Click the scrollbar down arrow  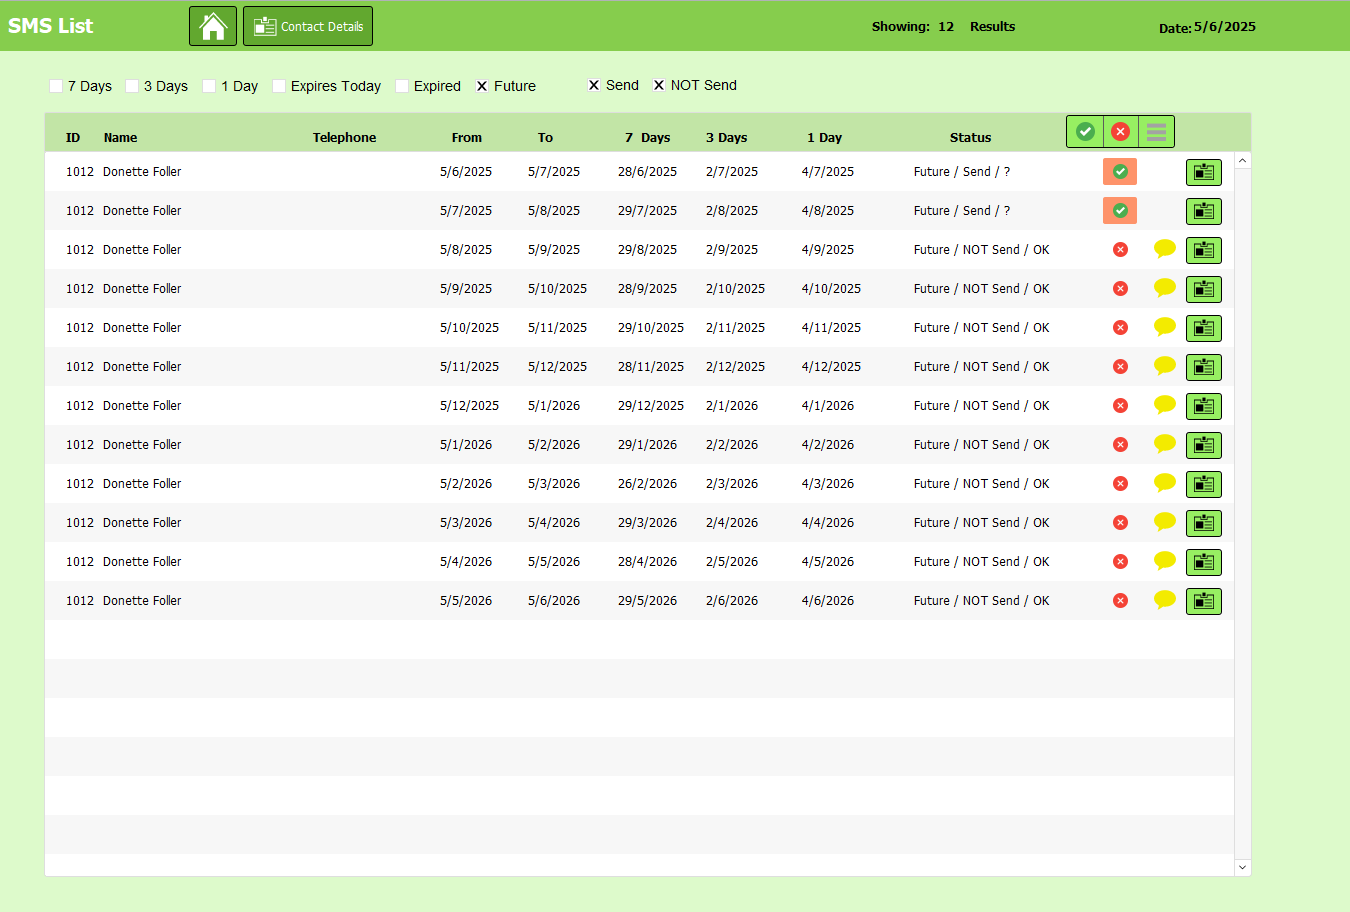(1242, 867)
